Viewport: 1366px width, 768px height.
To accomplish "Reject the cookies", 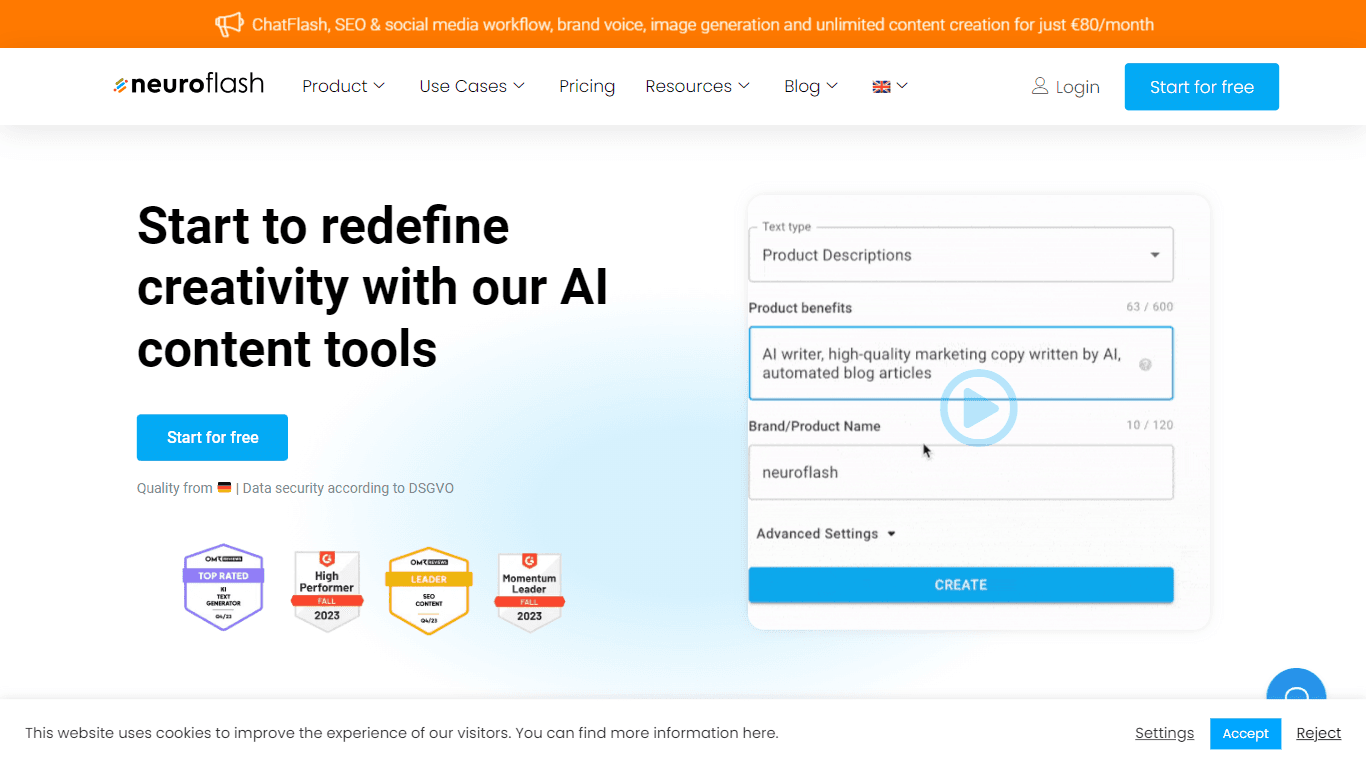I will (x=1319, y=733).
